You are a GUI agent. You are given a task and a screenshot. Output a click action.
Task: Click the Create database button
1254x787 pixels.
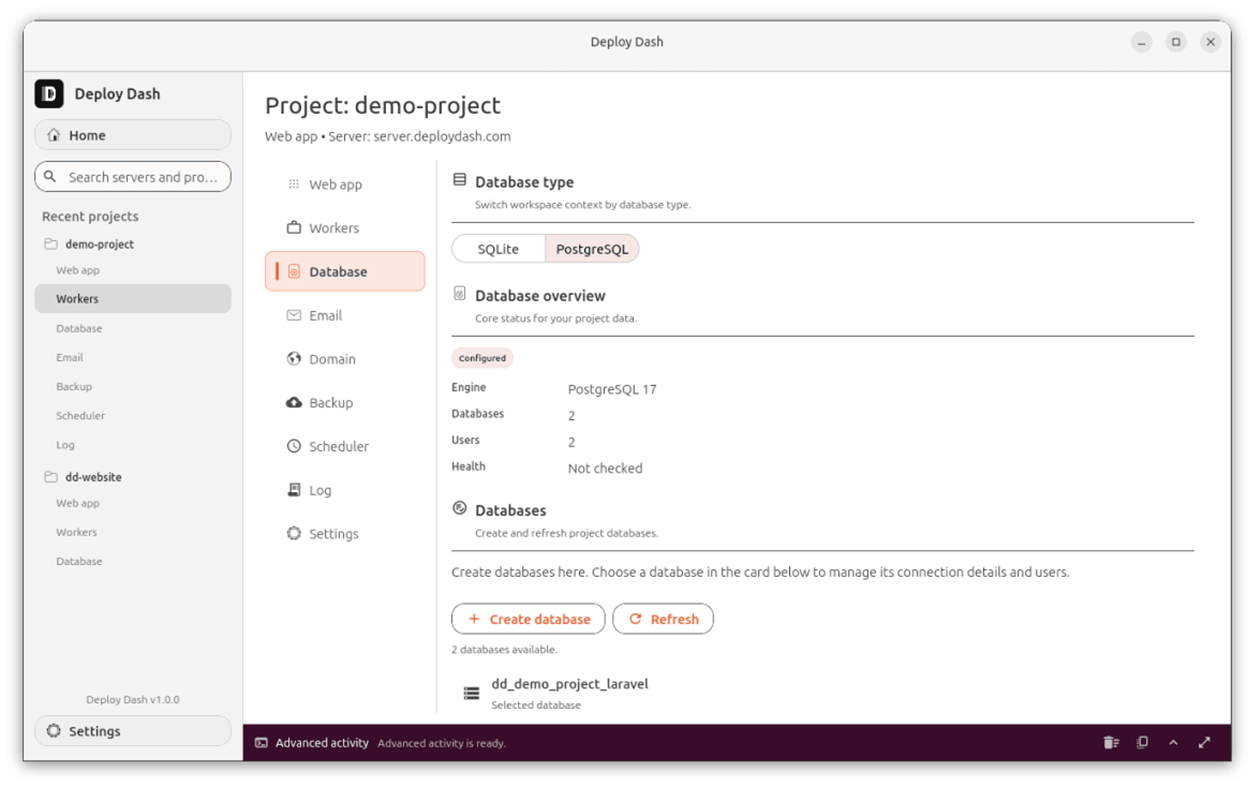coord(528,619)
